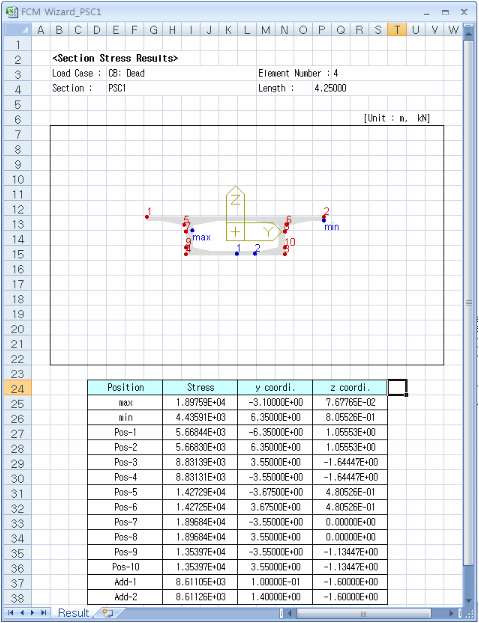Go to first sheet navigation arrow
479x623 pixels.
[11, 613]
